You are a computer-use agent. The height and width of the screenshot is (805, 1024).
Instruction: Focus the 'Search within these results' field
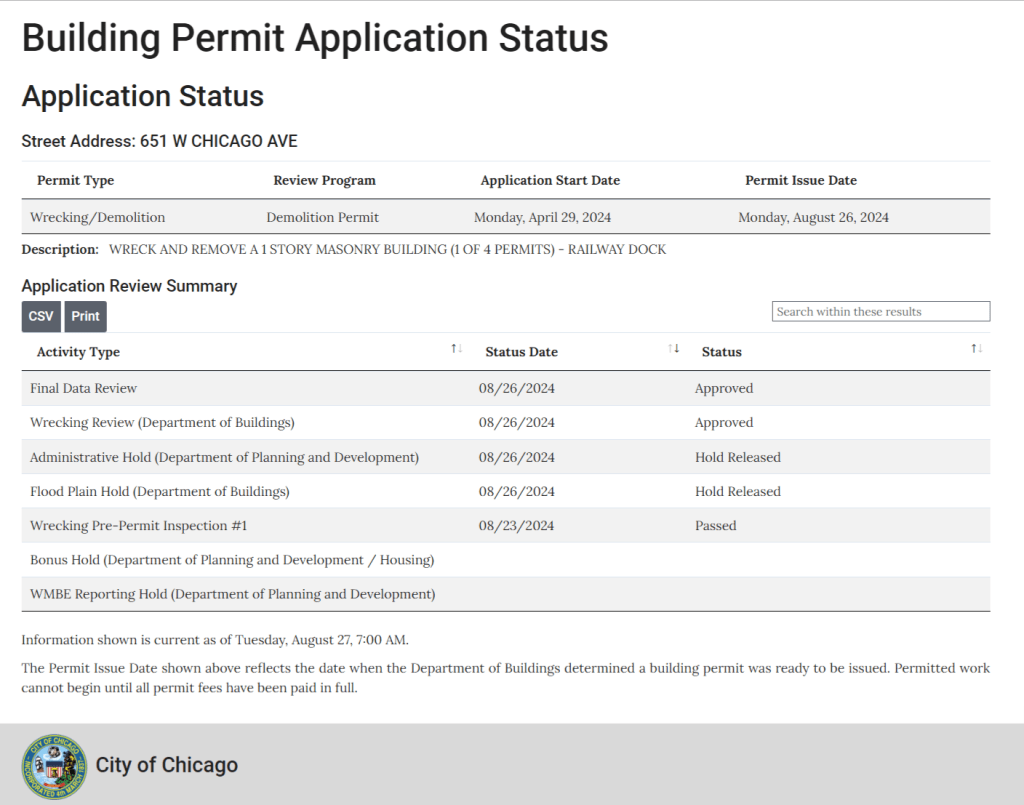point(880,312)
